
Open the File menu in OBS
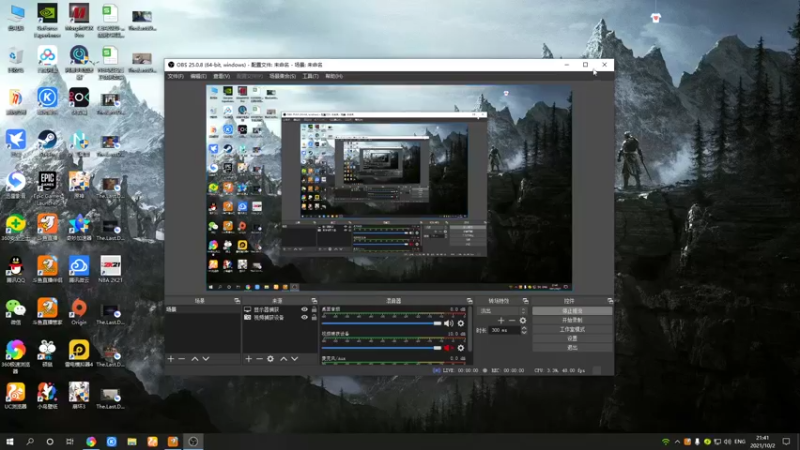[x=176, y=76]
